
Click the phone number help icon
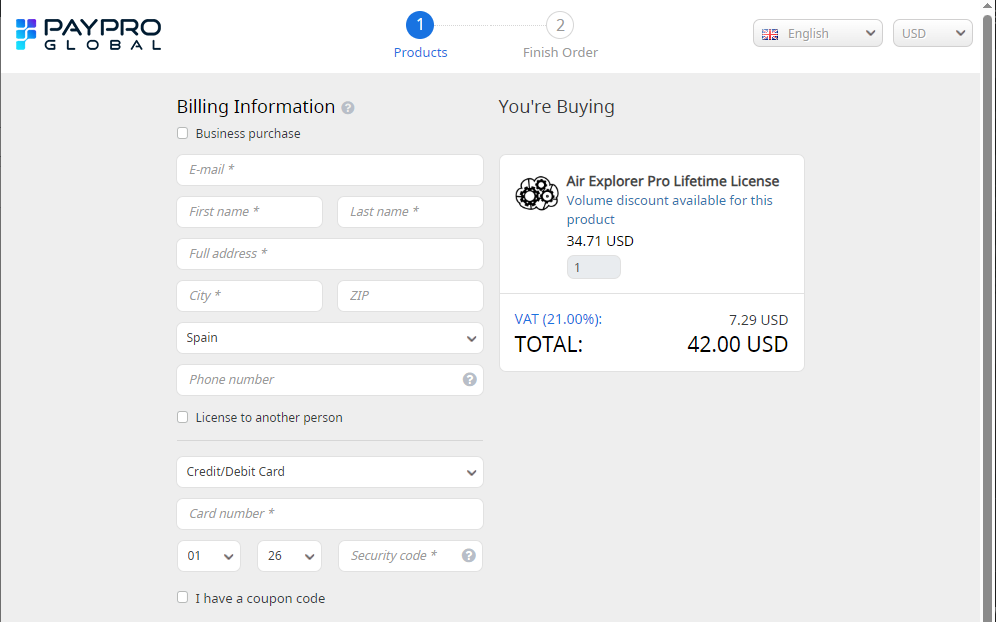[x=469, y=380]
